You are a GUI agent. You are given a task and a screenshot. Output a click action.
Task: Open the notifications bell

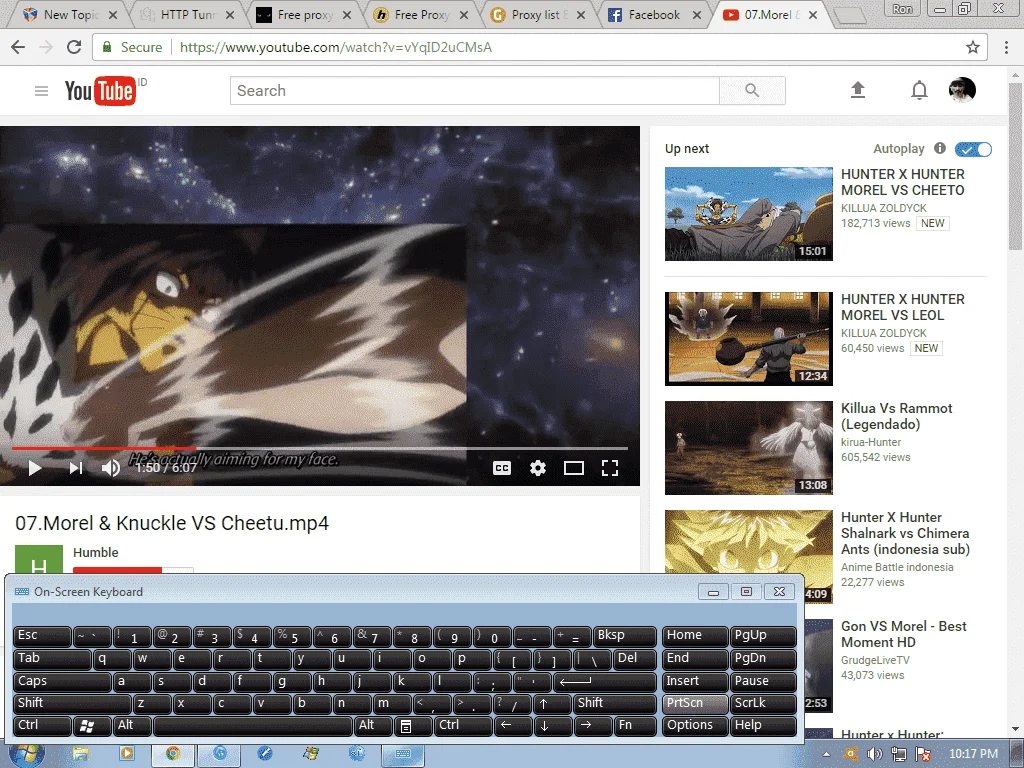(x=920, y=90)
